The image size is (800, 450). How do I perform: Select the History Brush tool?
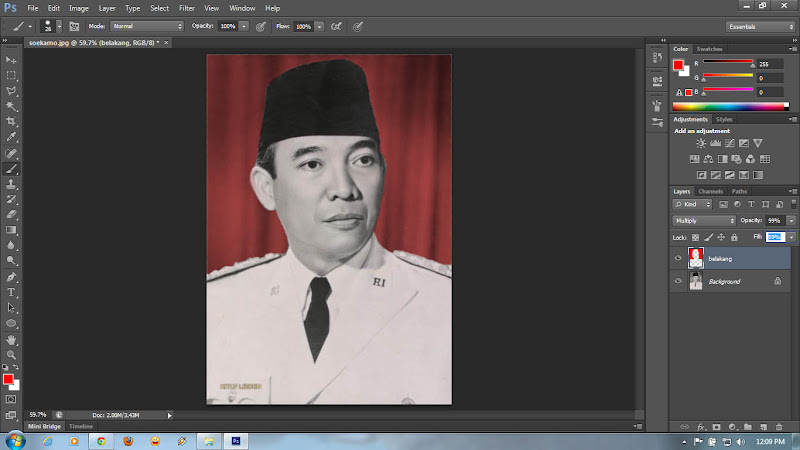11,199
